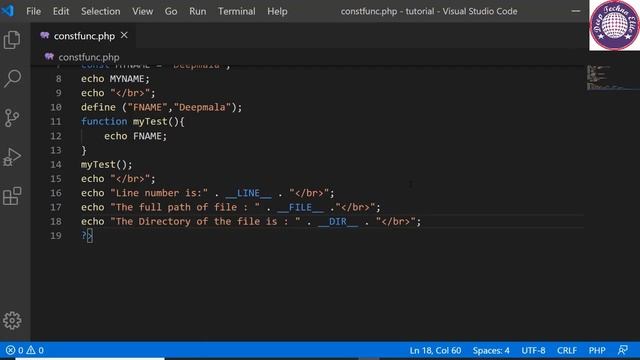
Task: Click line number 16 in gutter
Action: click(56, 193)
